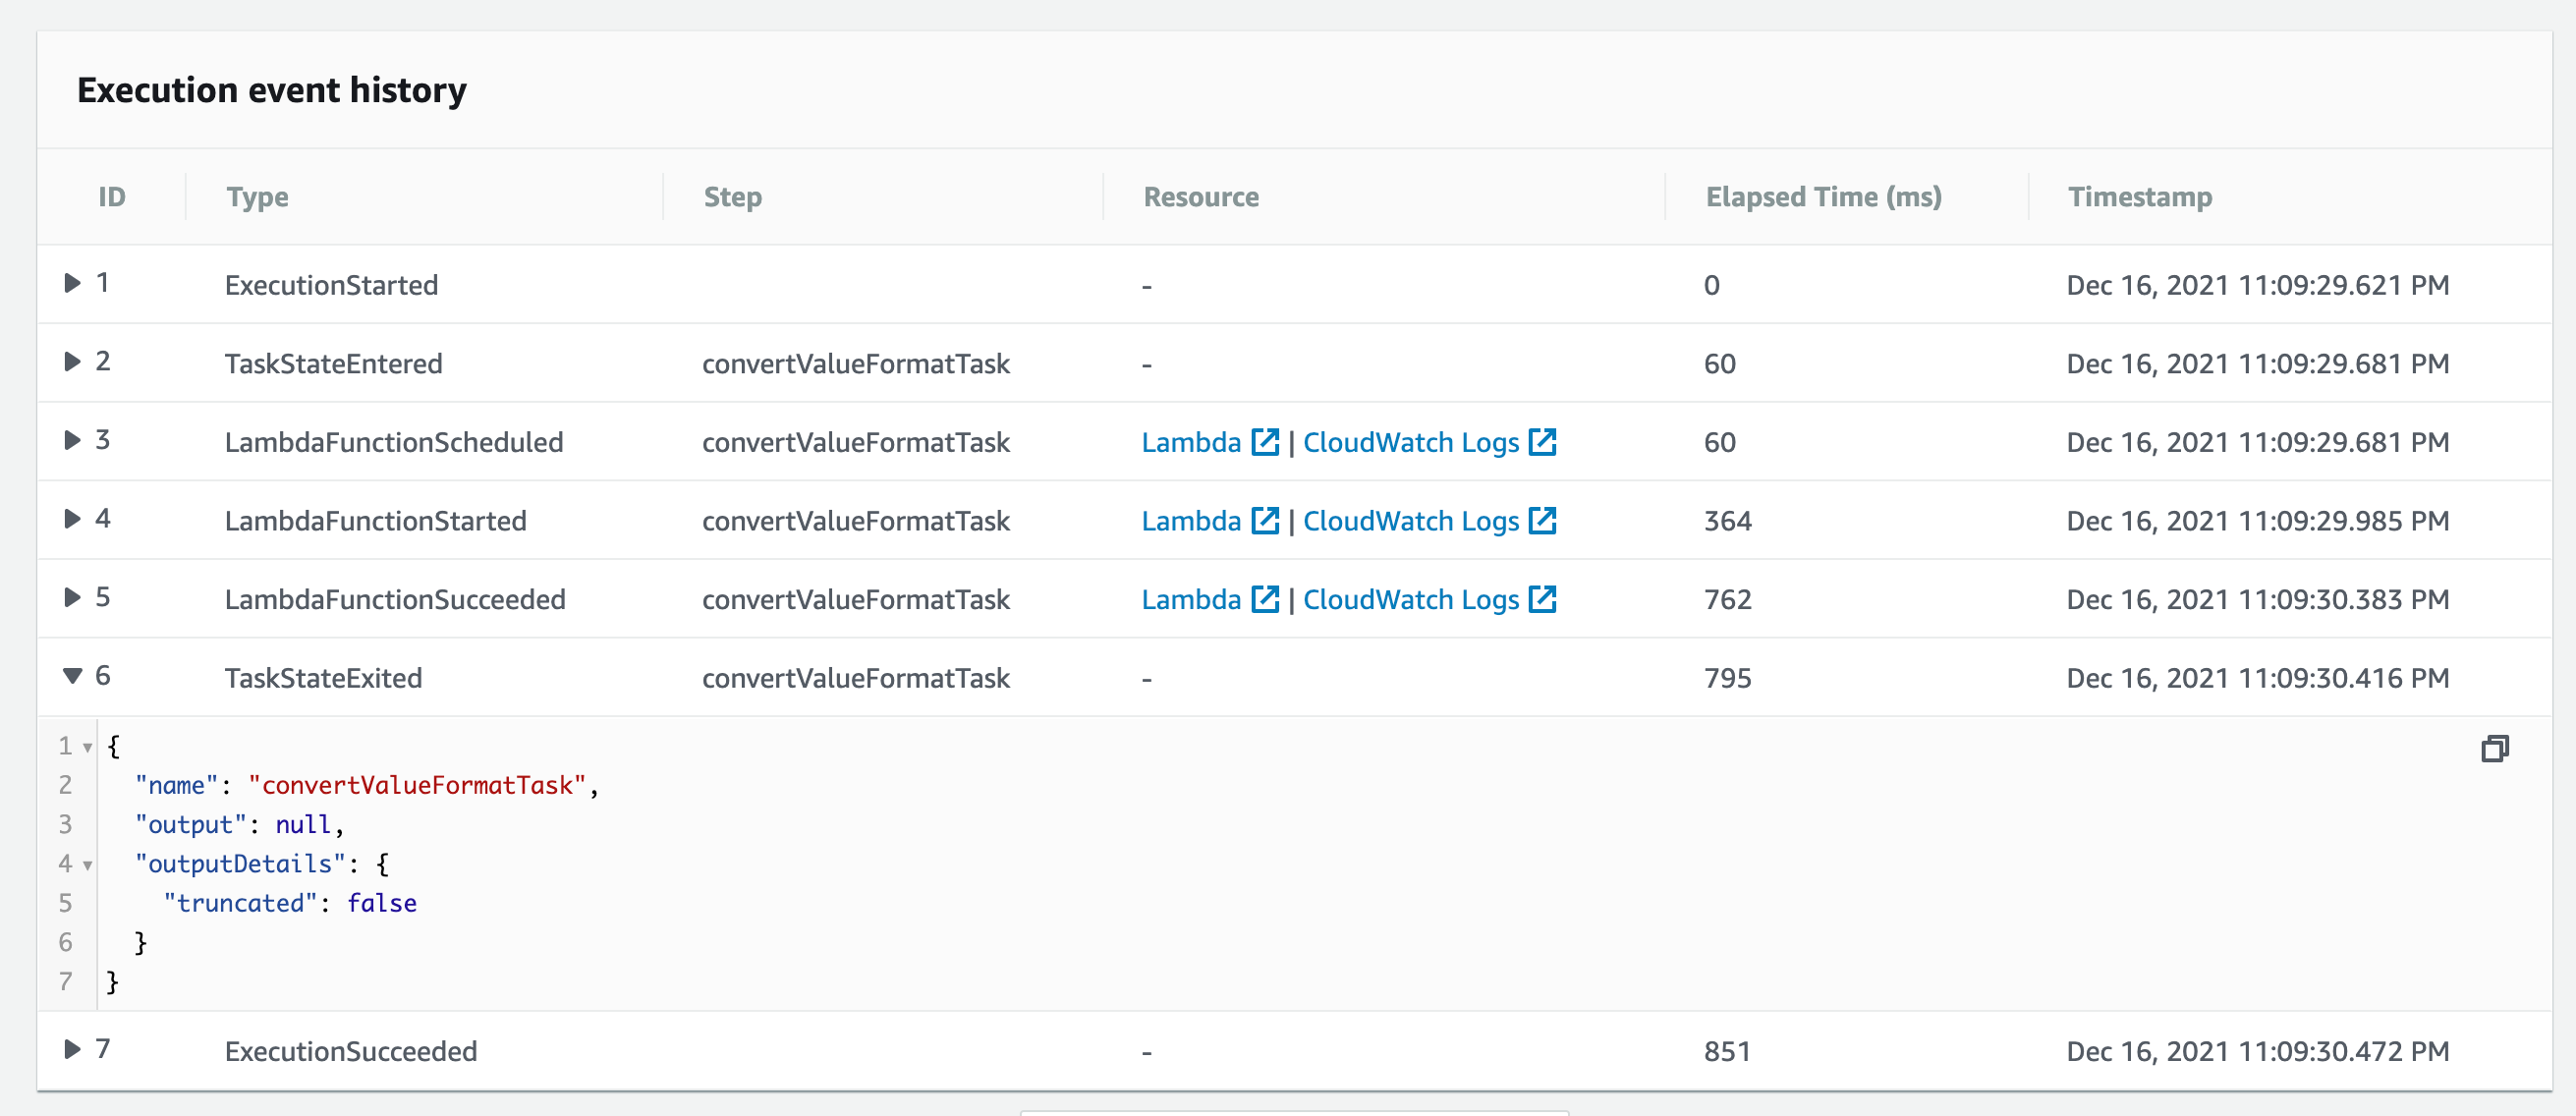This screenshot has height=1116, width=2576.
Task: Open the Lambda link for LambdaFunctionScheduled
Action: coord(1191,442)
